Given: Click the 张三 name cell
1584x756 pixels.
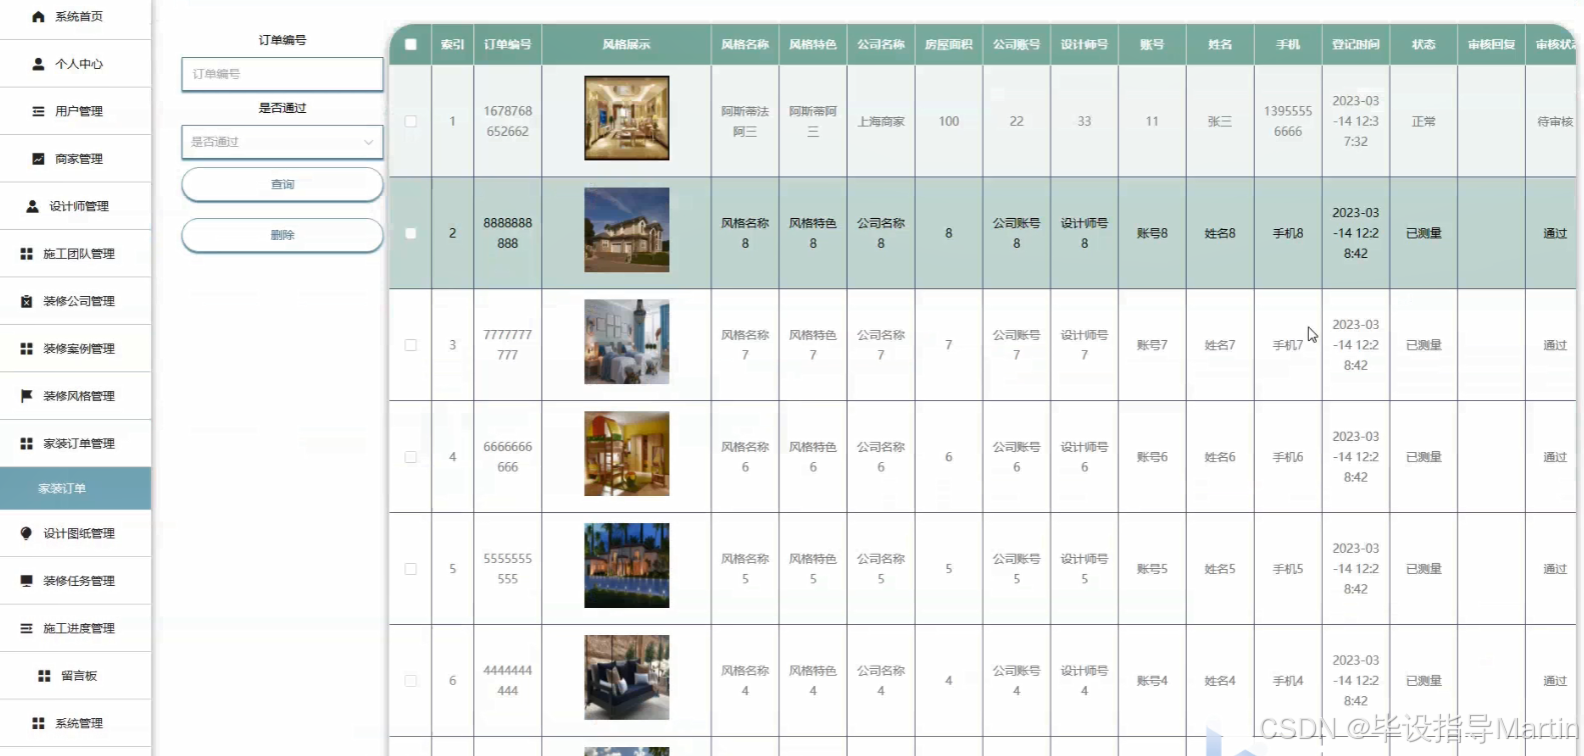Looking at the screenshot, I should tap(1220, 121).
